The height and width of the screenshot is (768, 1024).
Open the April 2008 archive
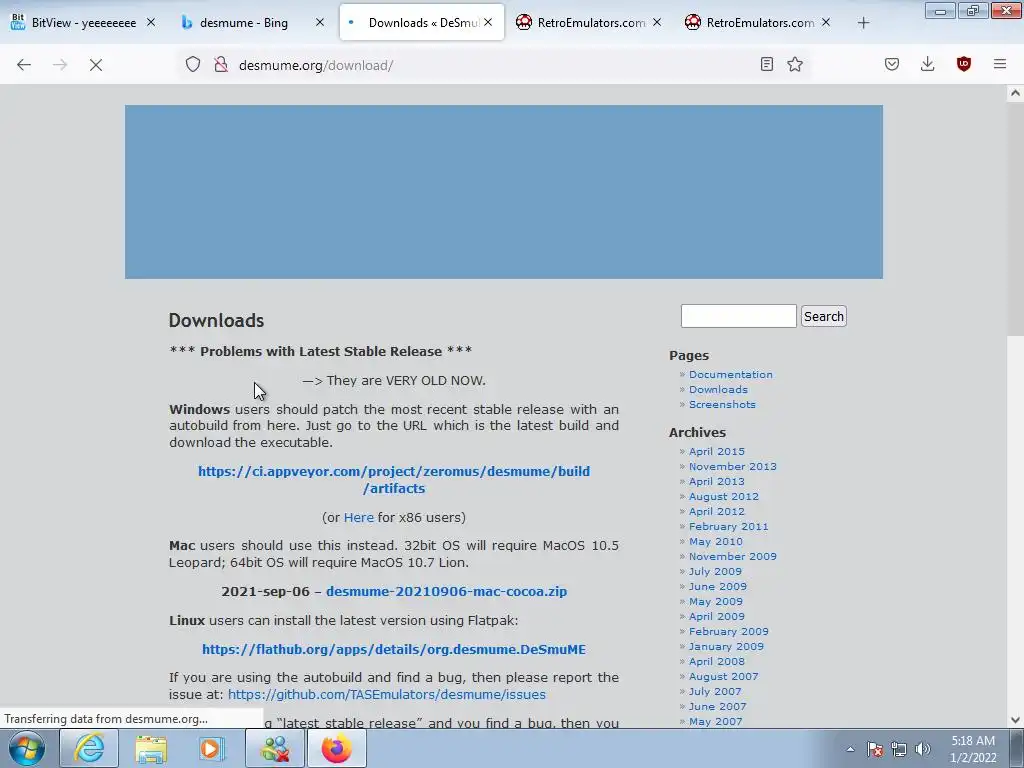click(x=716, y=662)
